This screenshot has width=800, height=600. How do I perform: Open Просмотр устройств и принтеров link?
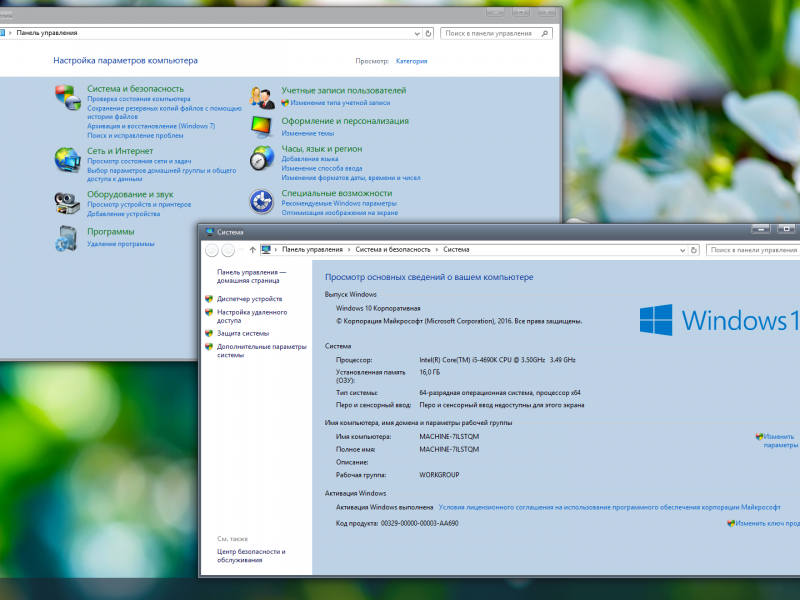(x=139, y=204)
